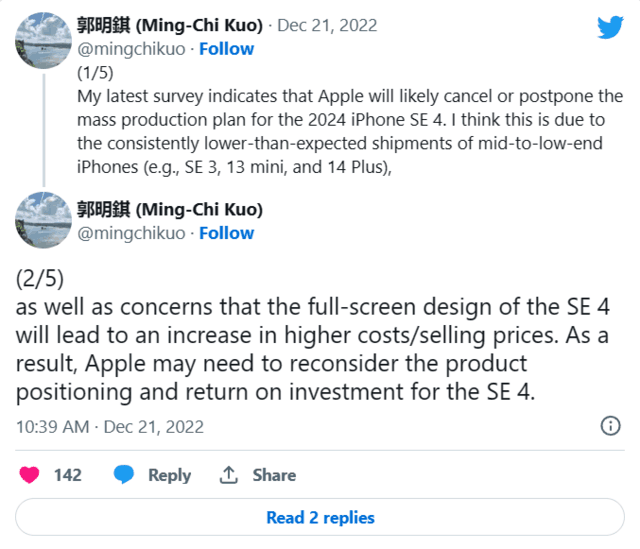Open the Read 2 replies button

(320, 518)
